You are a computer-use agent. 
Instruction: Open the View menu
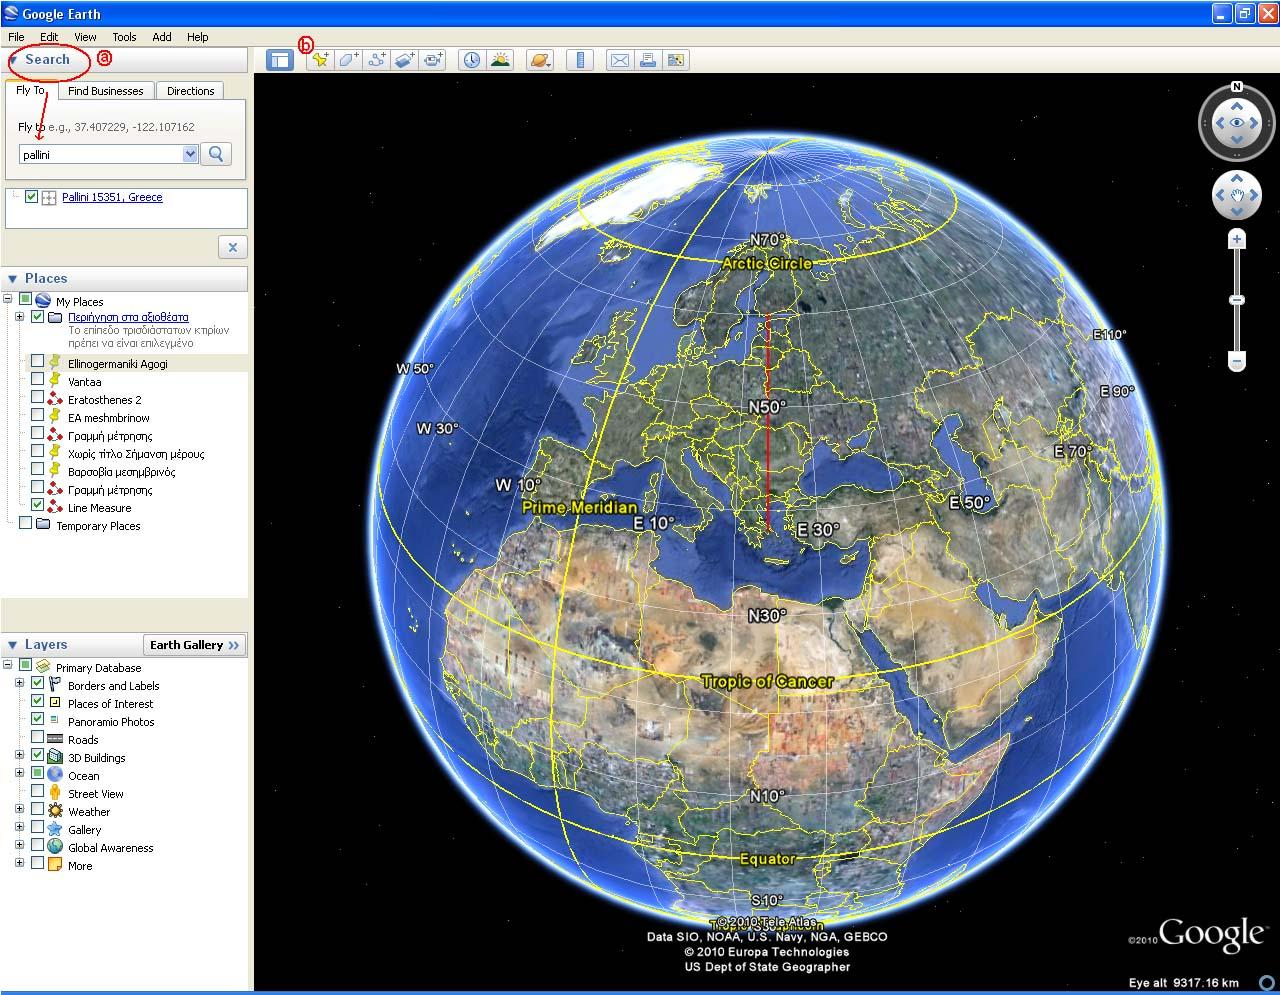coord(85,37)
